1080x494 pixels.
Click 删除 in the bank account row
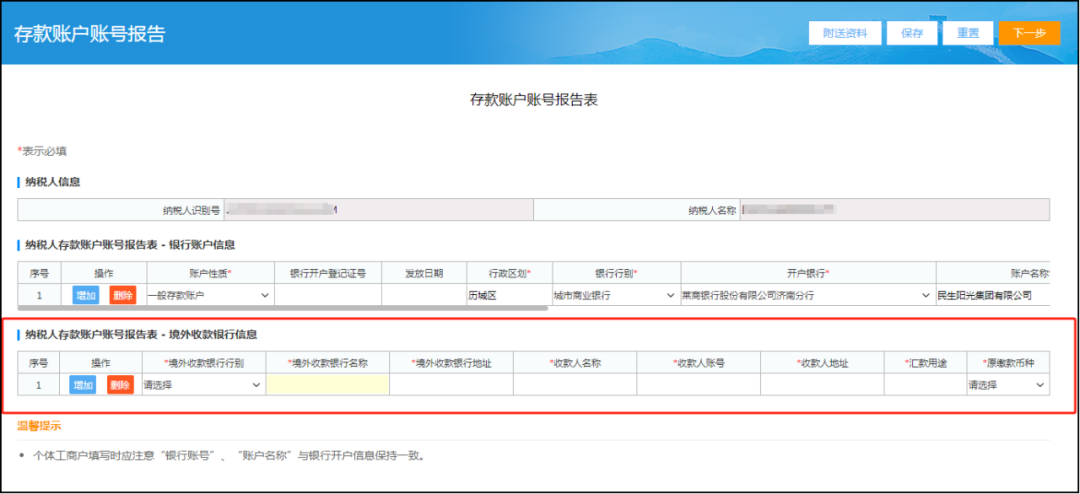[122, 295]
